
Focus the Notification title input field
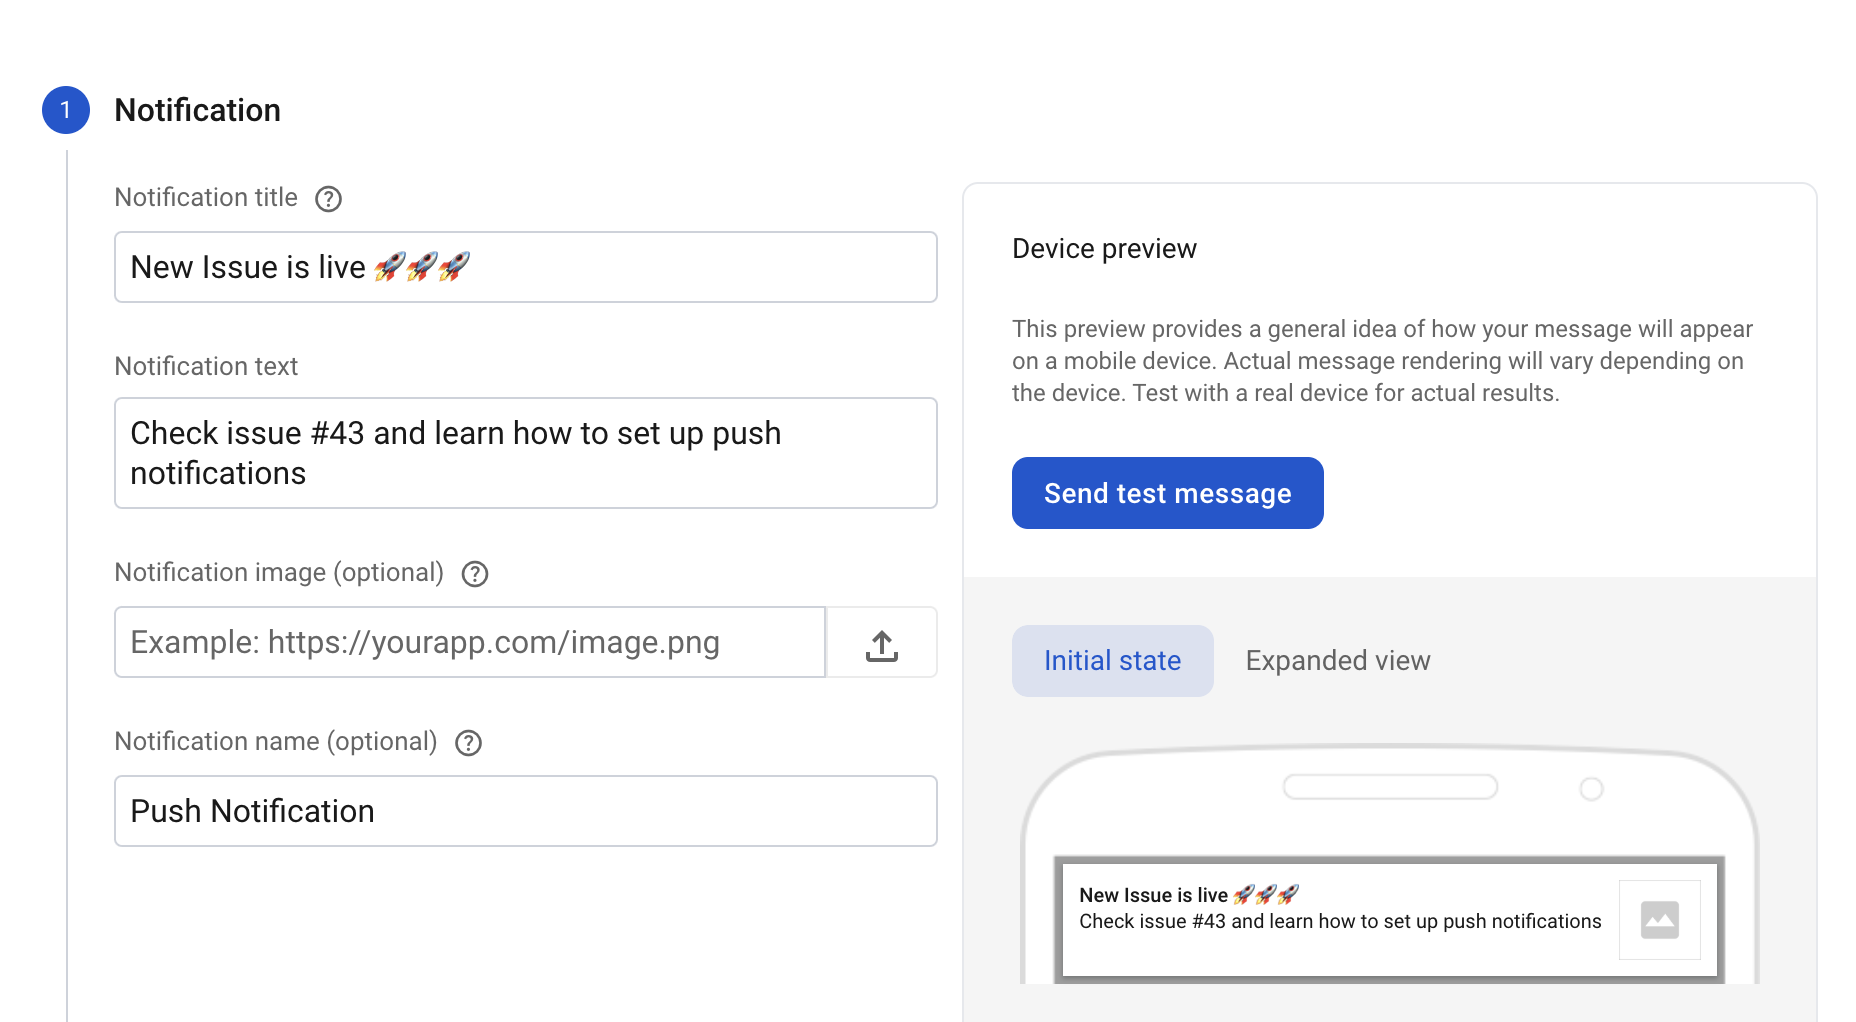(526, 267)
